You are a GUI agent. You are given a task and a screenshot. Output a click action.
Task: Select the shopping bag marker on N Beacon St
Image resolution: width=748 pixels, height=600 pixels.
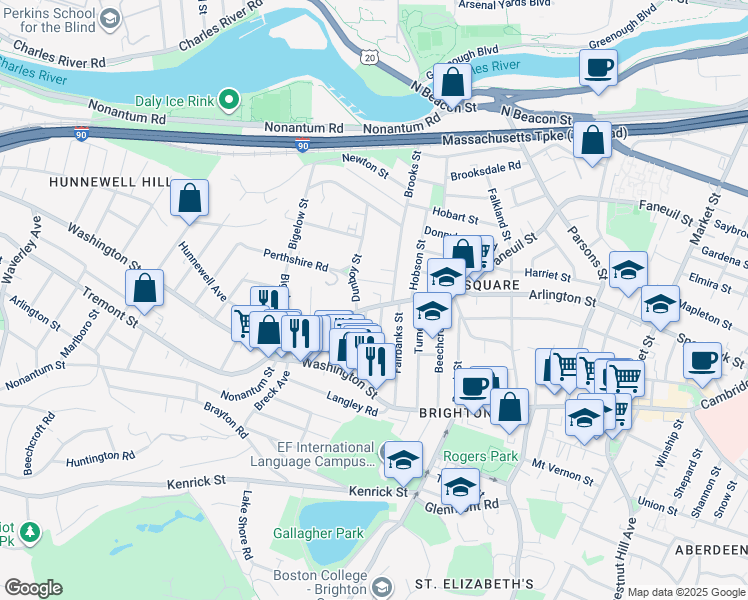[452, 84]
